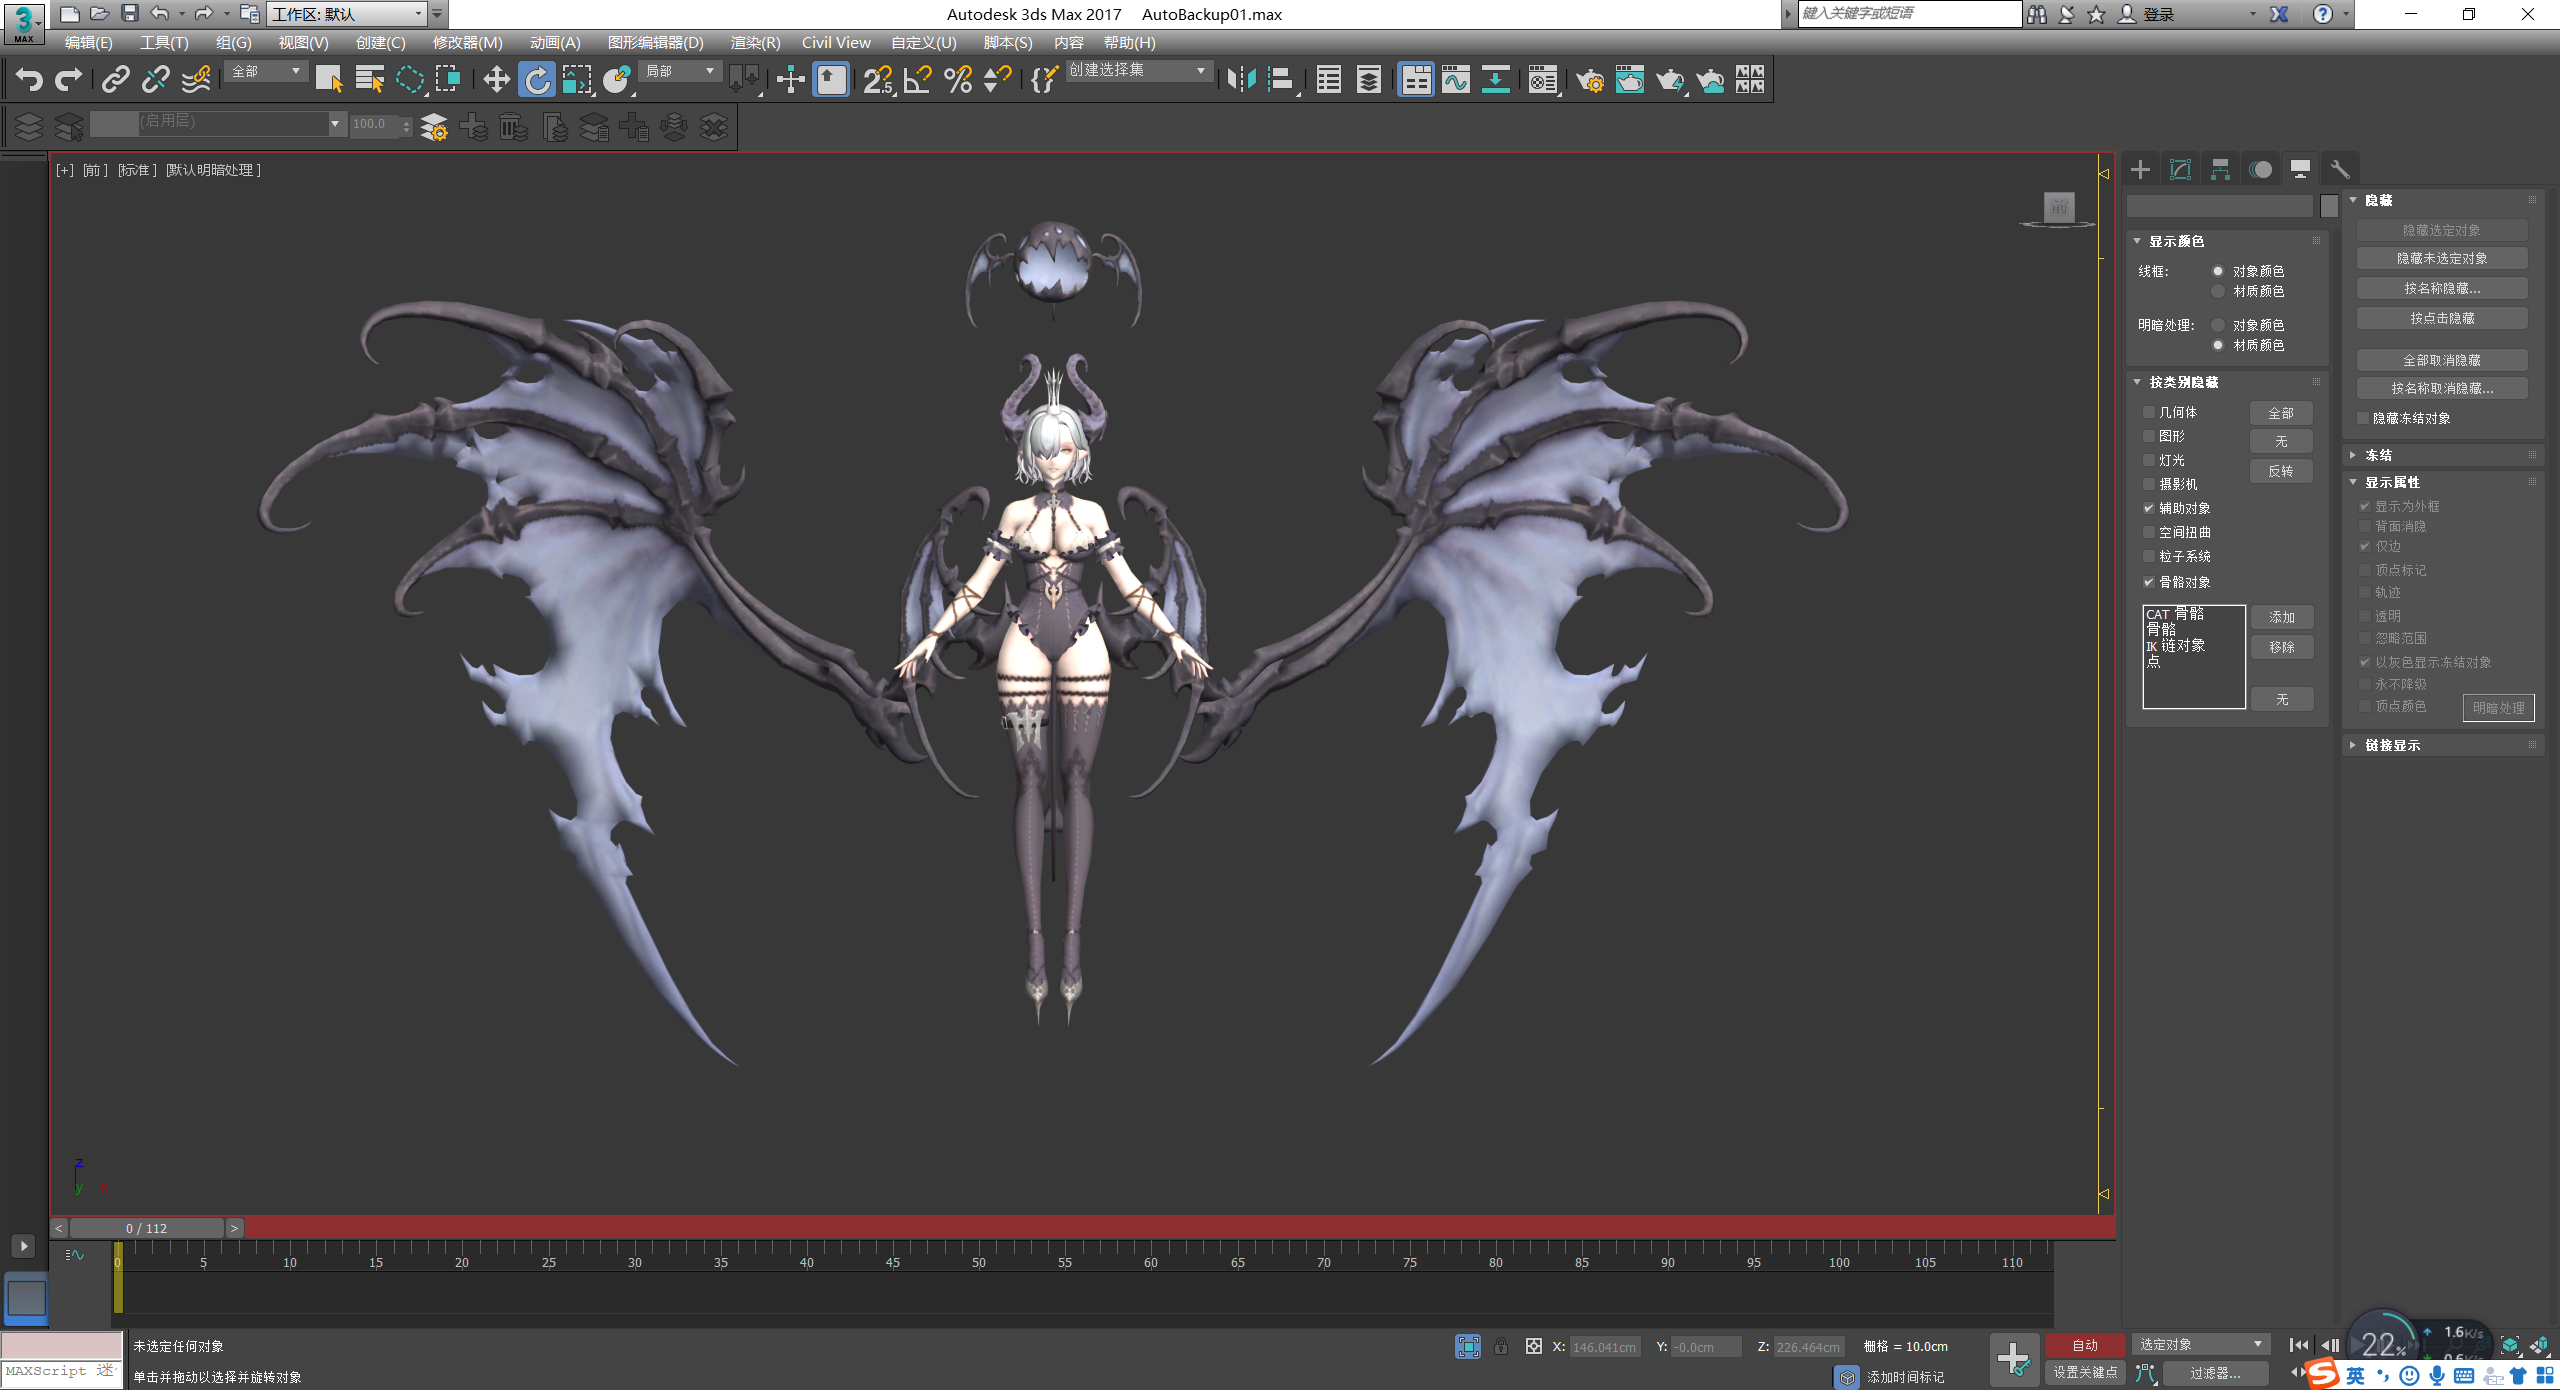Viewport: 2560px width, 1390px height.
Task: Activate the Select and Move tool
Action: [496, 79]
